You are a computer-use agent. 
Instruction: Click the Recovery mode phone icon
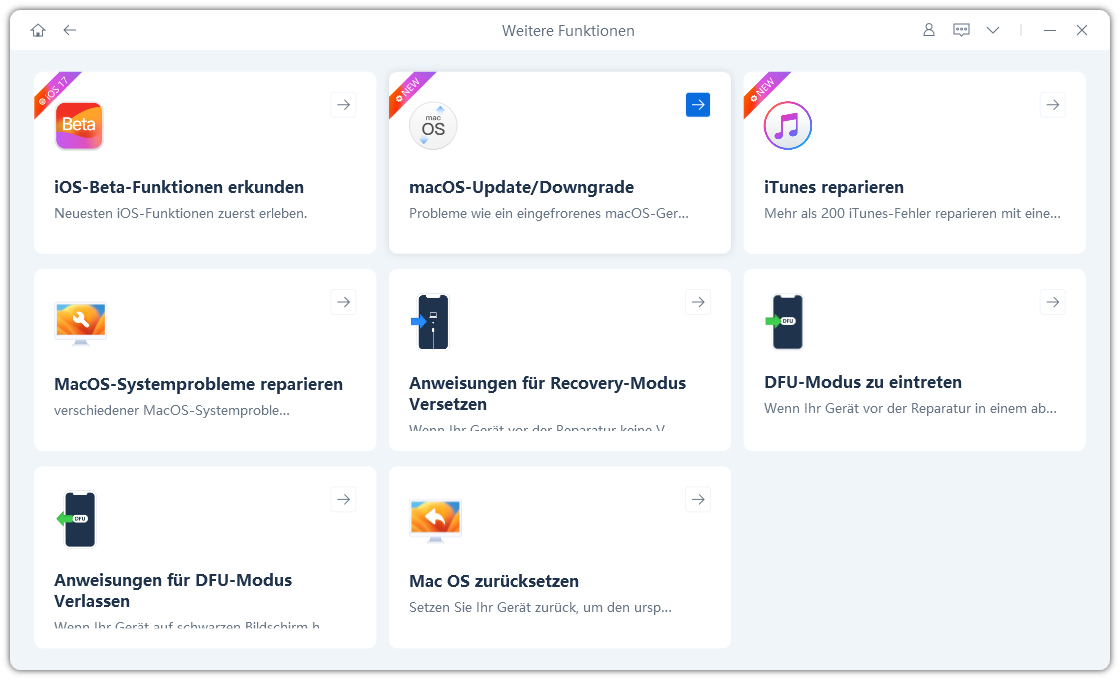pyautogui.click(x=433, y=322)
